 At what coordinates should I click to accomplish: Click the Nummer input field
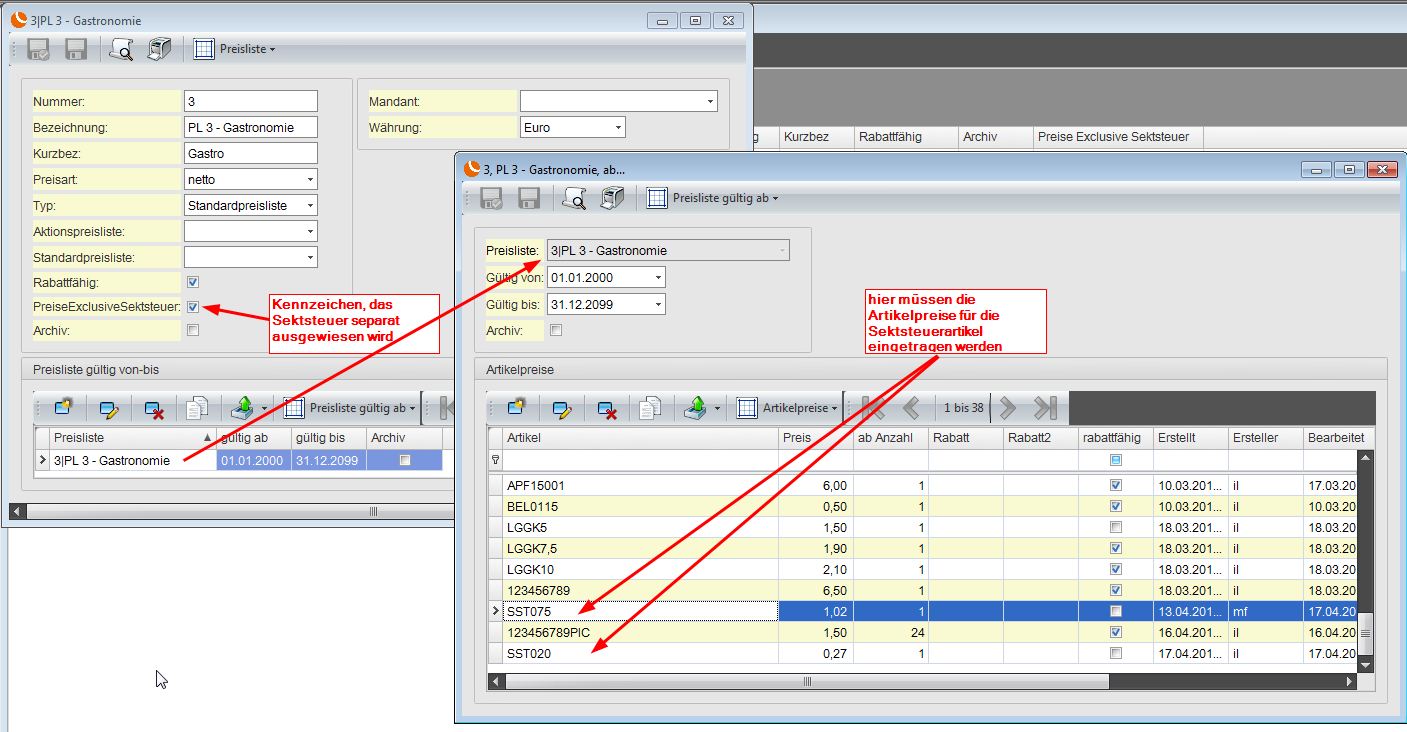[x=251, y=101]
